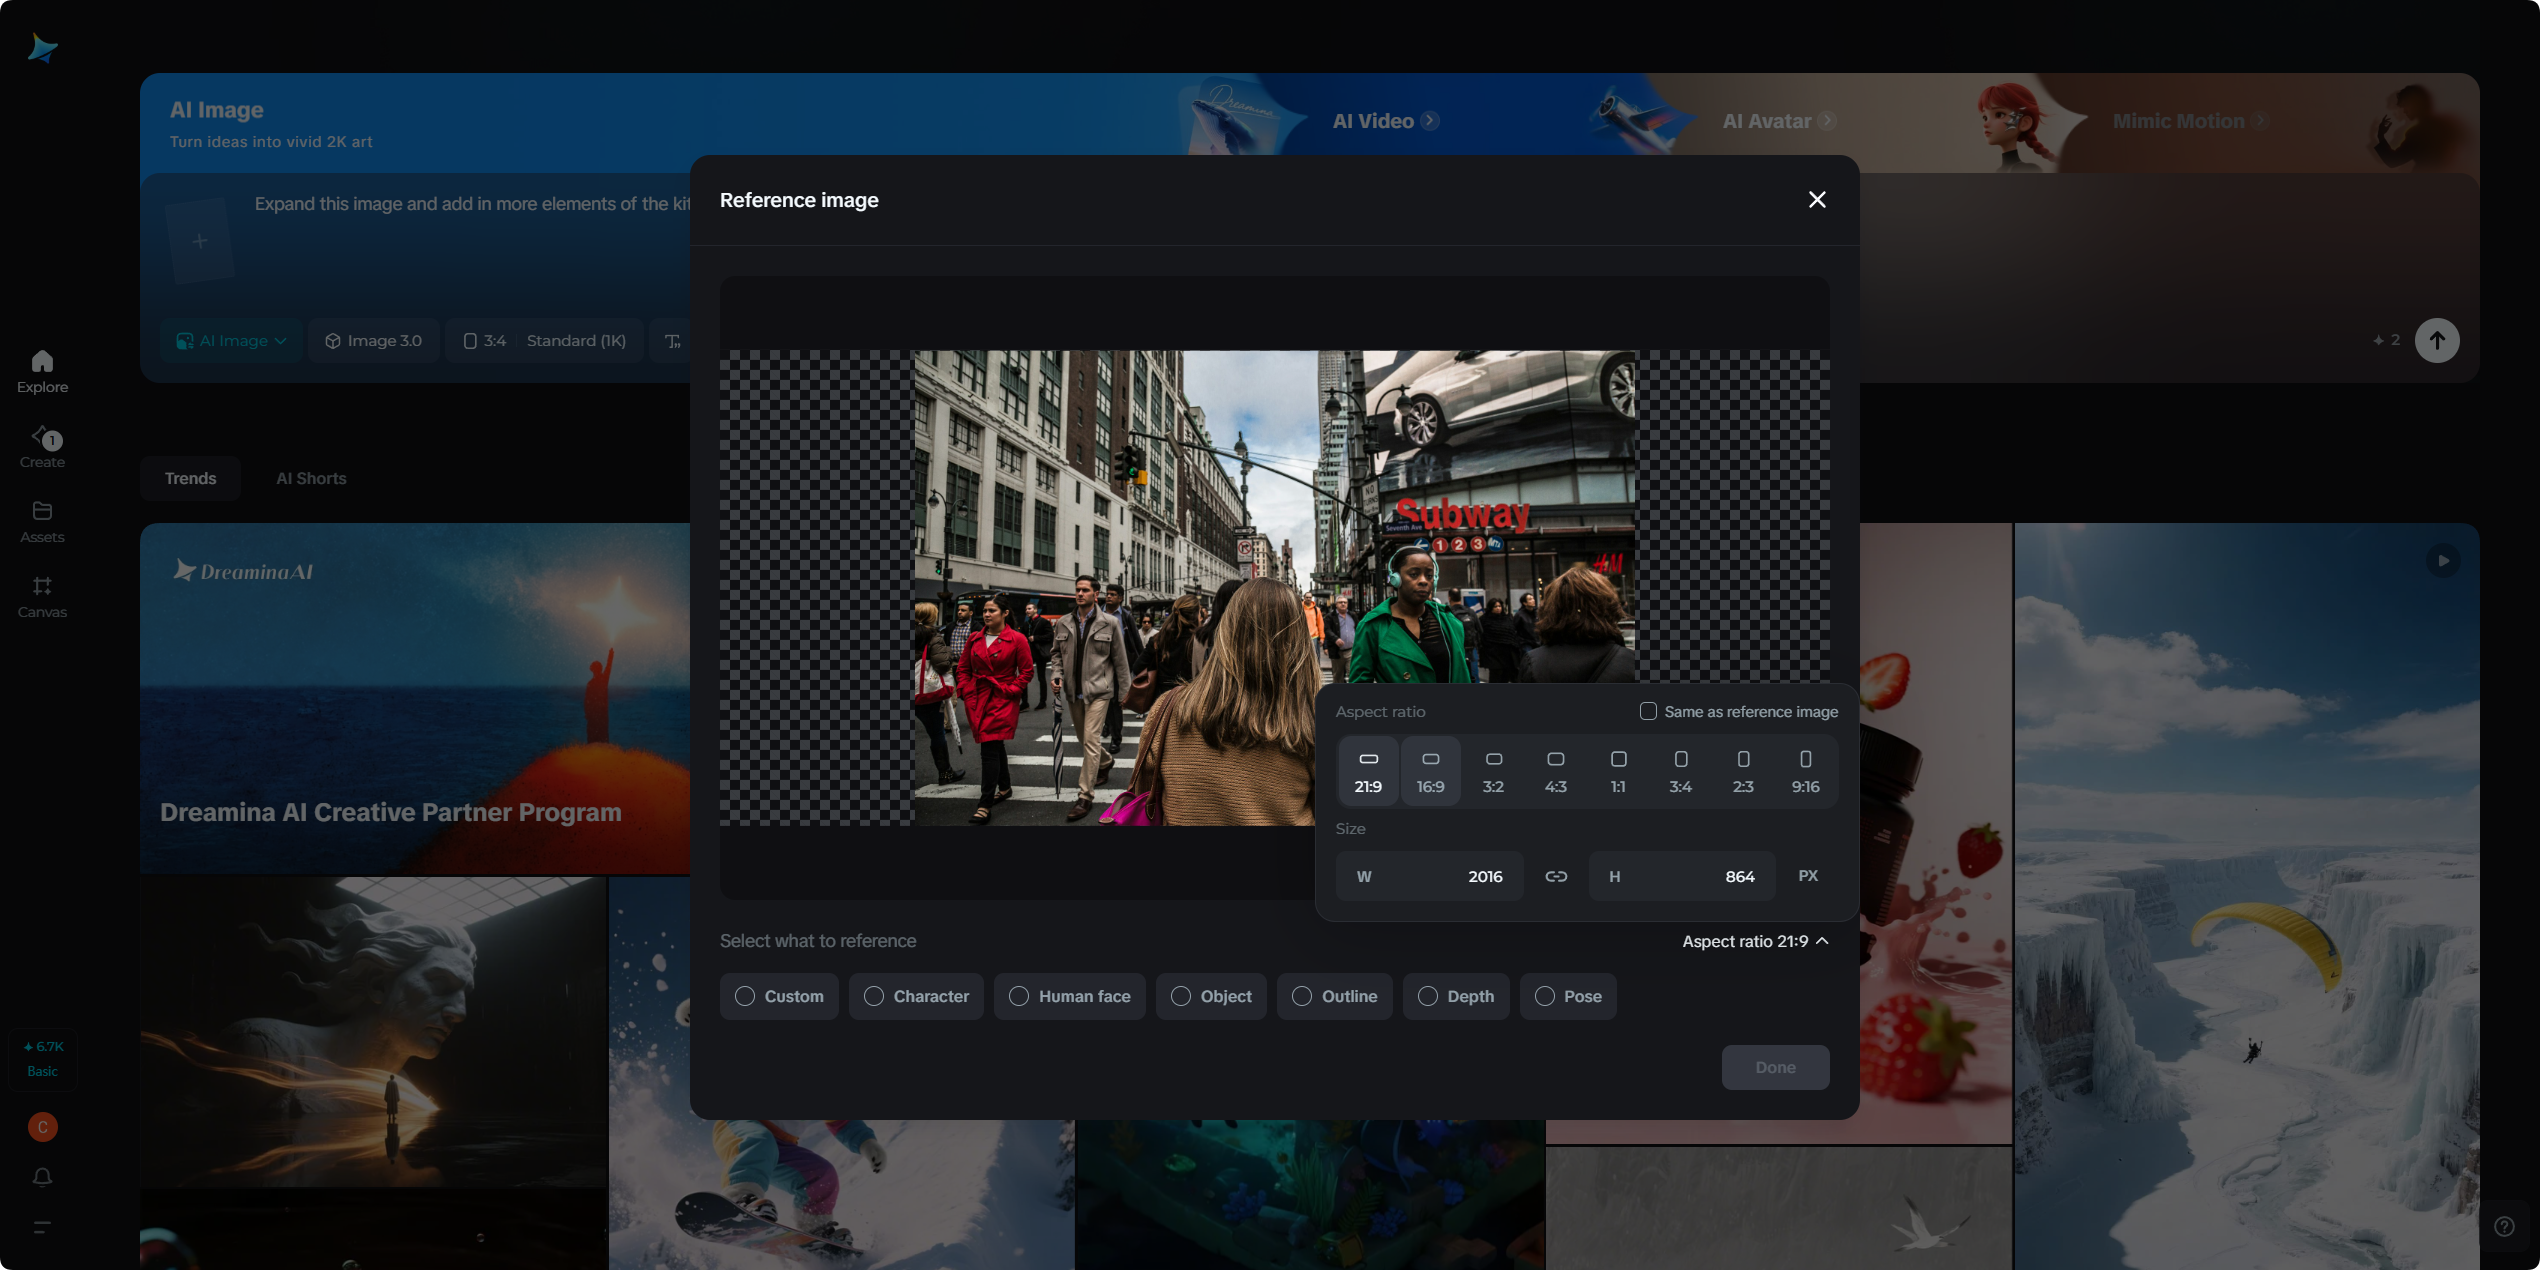This screenshot has width=2540, height=1270.
Task: Open the AI Image mode dropdown
Action: (231, 340)
